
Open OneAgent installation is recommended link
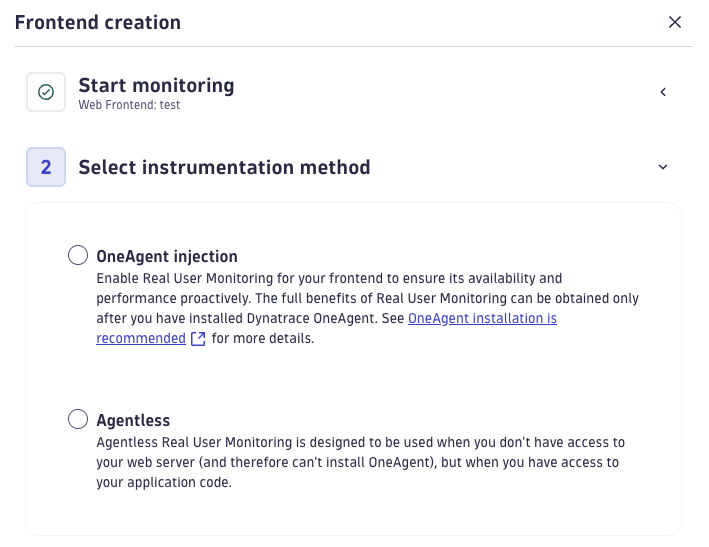click(x=482, y=318)
